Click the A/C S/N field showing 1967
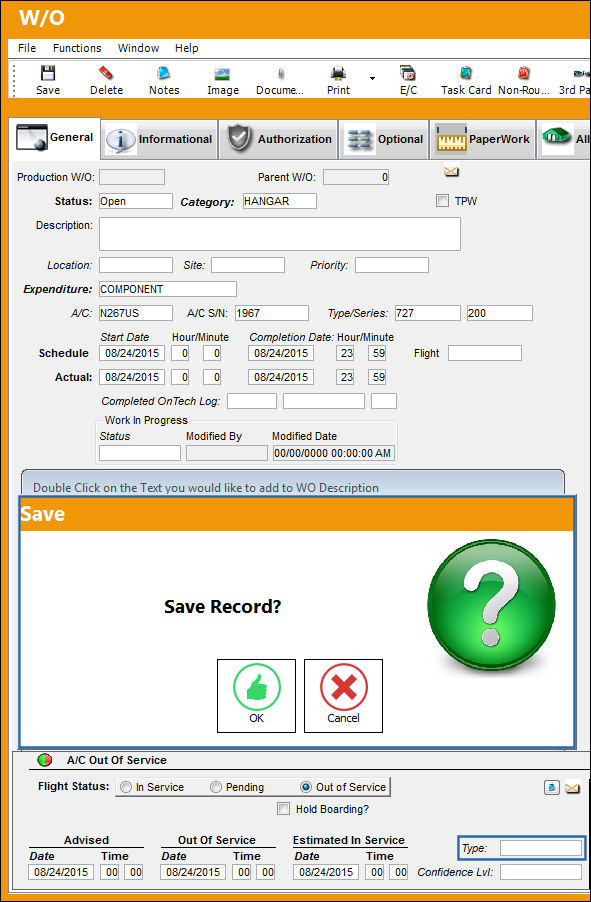Viewport: 591px width, 902px height. [272, 313]
